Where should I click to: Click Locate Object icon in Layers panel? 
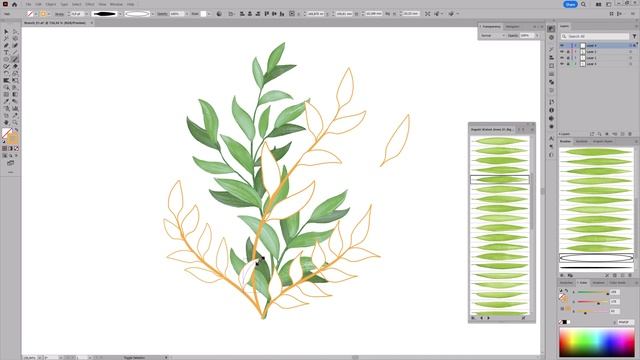tap(599, 134)
